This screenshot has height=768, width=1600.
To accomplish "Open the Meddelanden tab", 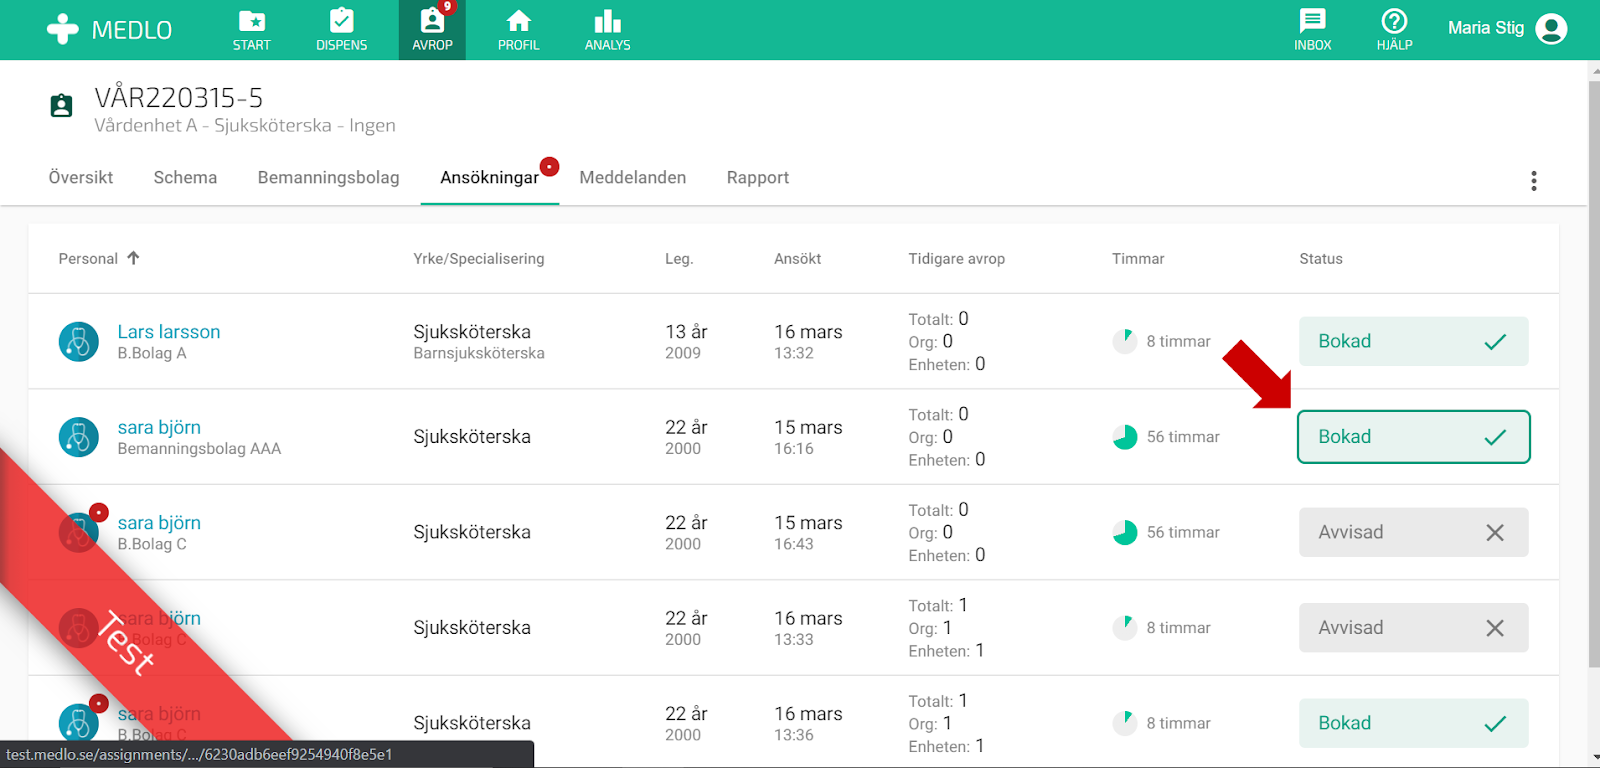I will 632,177.
